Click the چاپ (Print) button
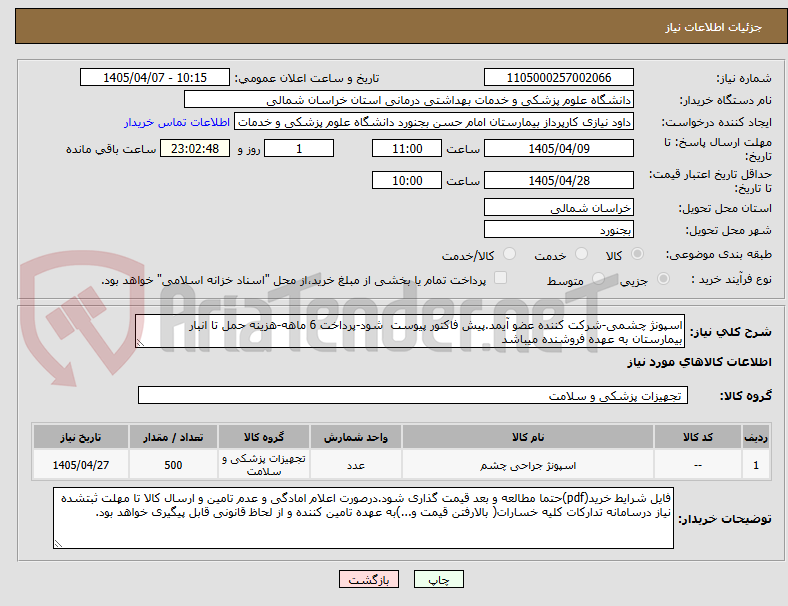 [438, 579]
